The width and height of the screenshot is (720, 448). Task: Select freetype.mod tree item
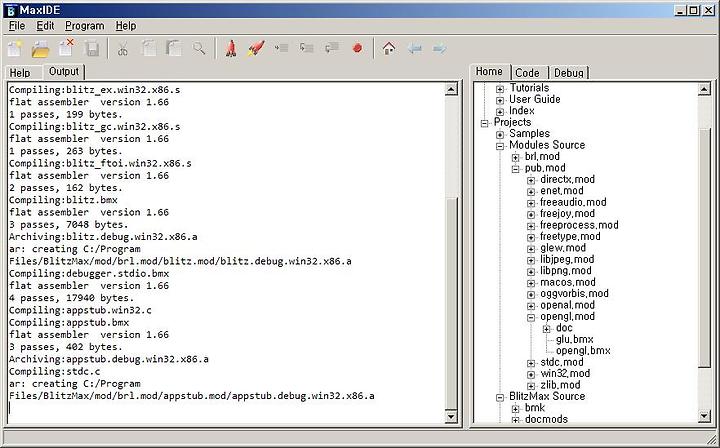(570, 236)
